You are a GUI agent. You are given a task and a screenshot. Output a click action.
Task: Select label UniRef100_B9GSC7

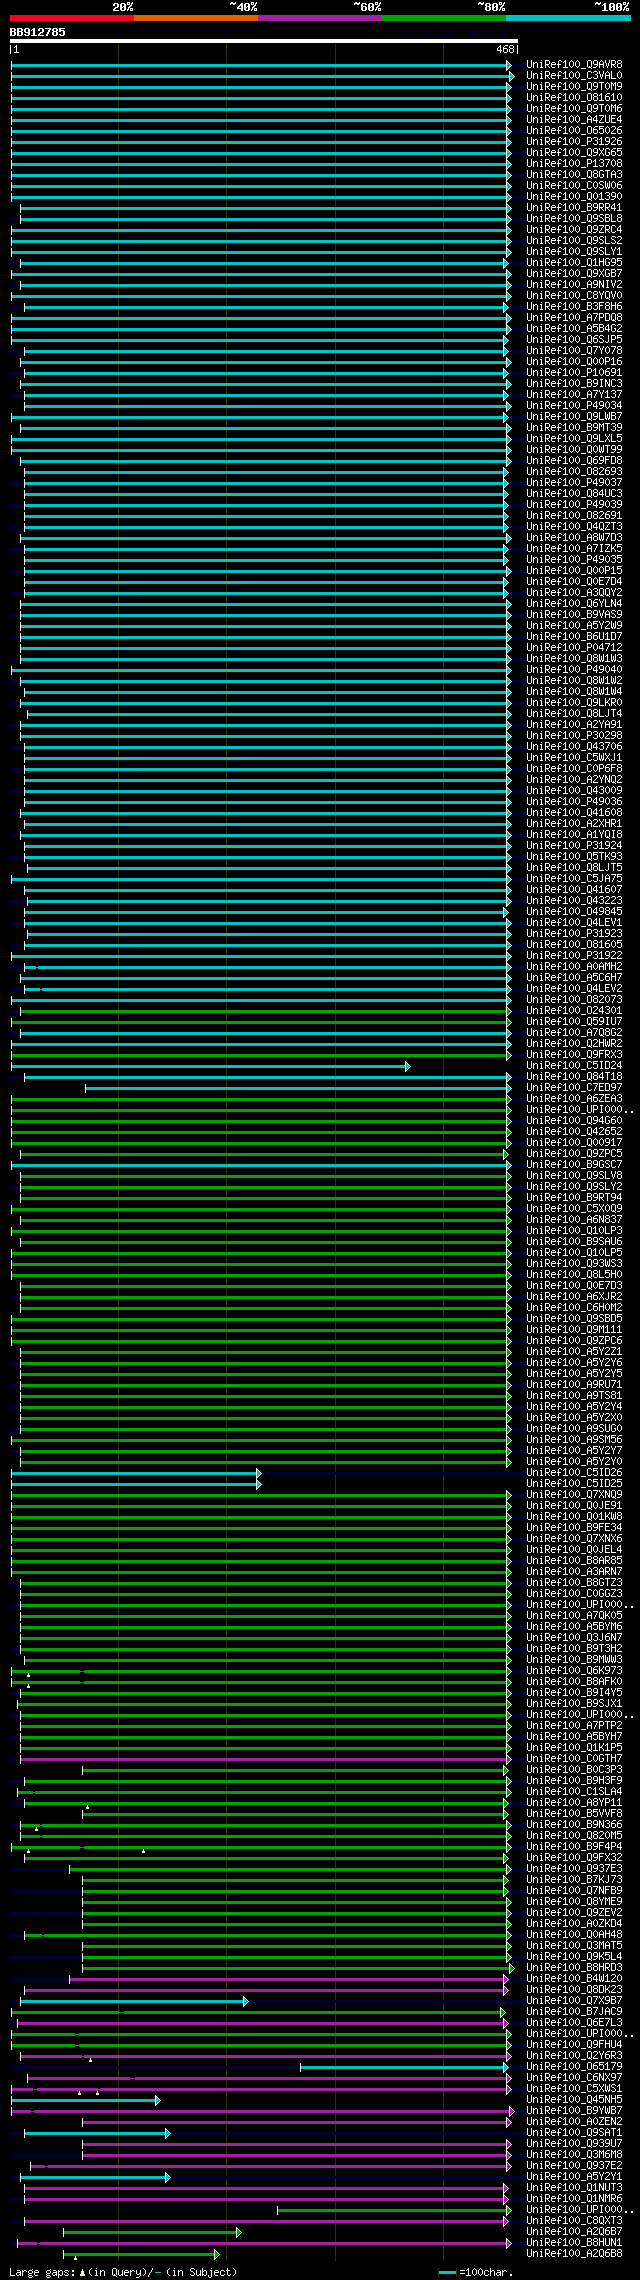(574, 1165)
